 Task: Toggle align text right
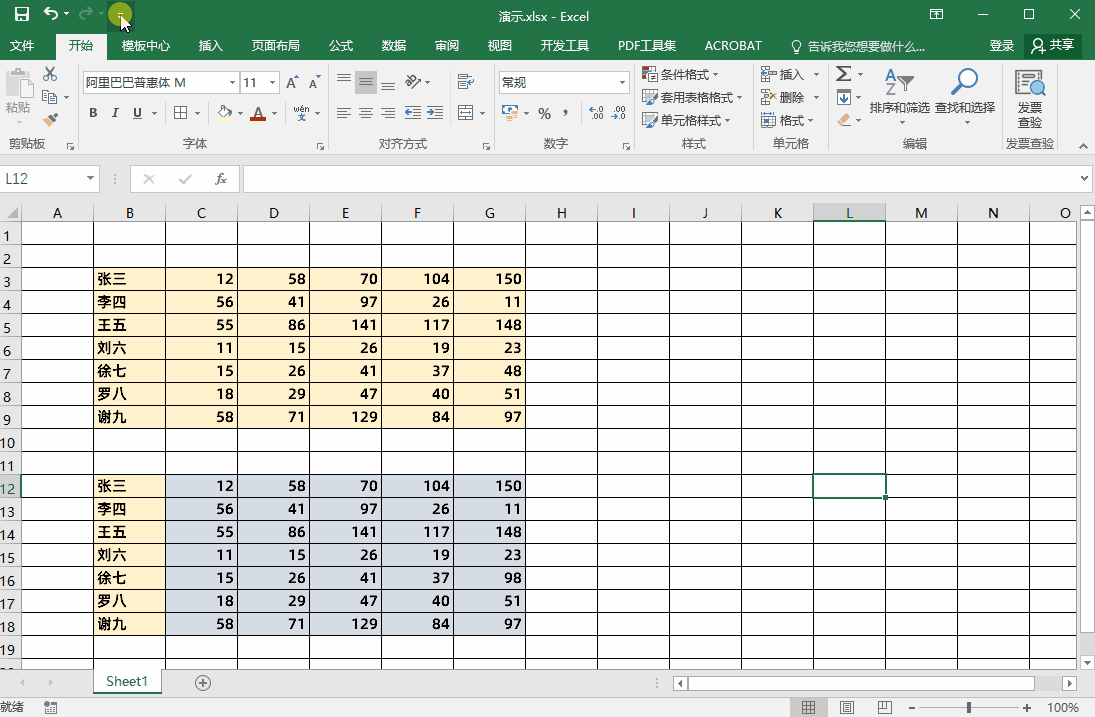388,112
